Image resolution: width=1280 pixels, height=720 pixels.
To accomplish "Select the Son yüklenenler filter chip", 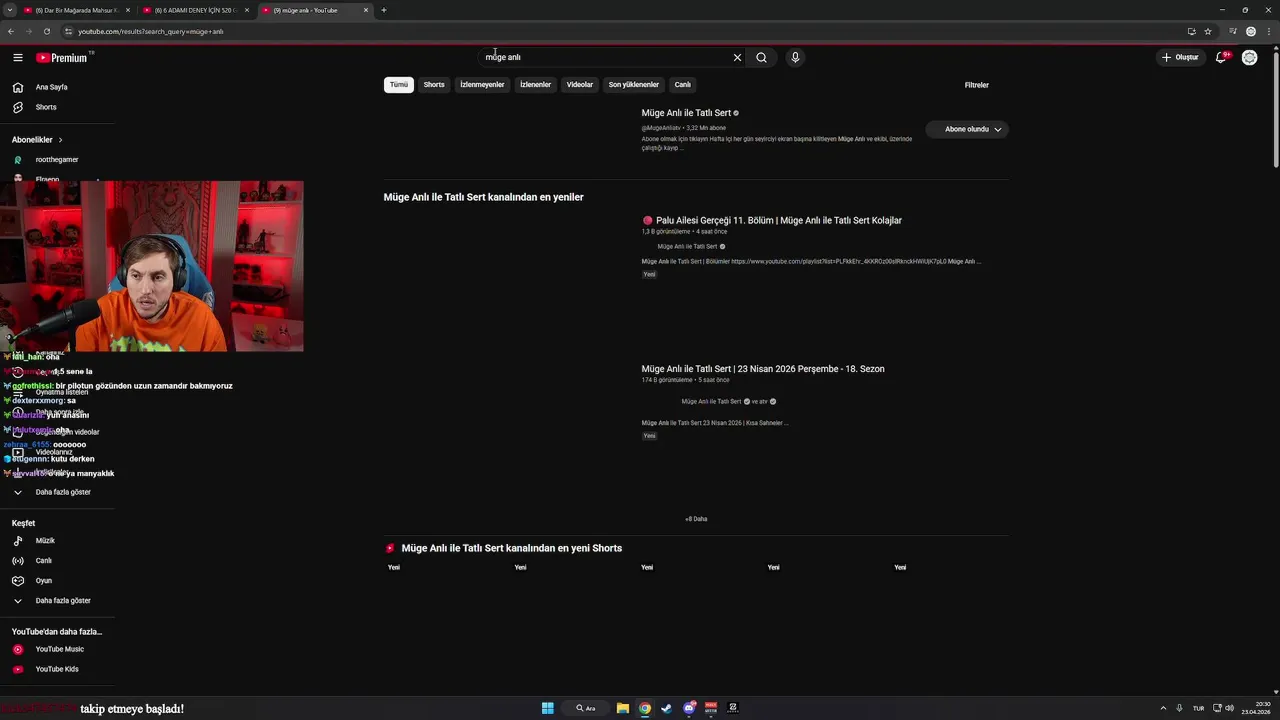I will [x=634, y=85].
